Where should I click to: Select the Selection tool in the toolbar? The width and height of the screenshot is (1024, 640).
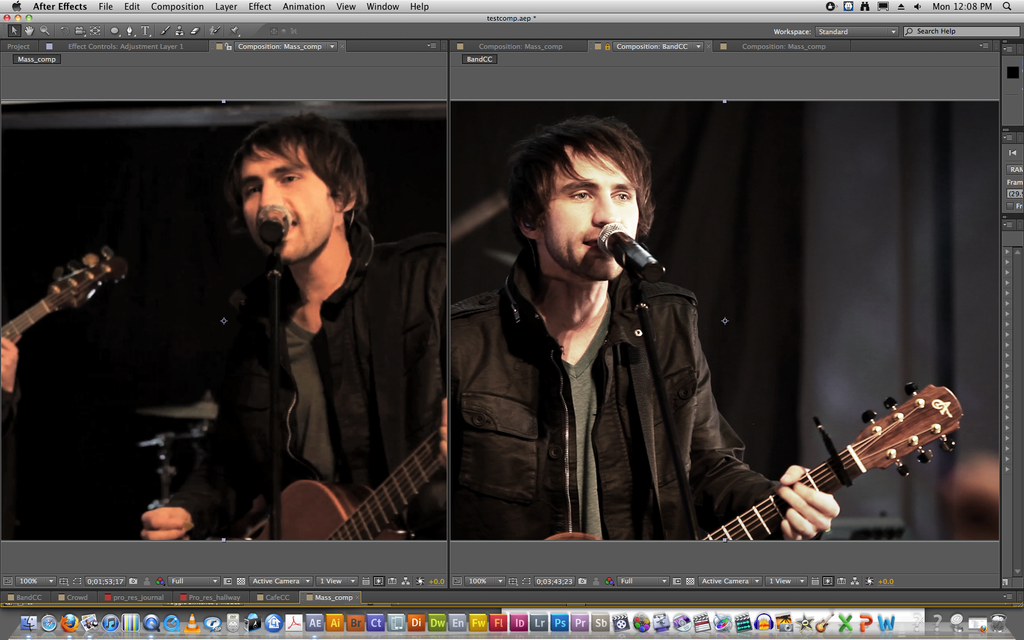[x=14, y=31]
